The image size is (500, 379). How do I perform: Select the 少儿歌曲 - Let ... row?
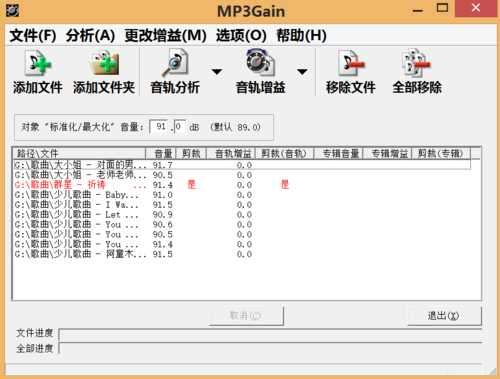coord(242,214)
